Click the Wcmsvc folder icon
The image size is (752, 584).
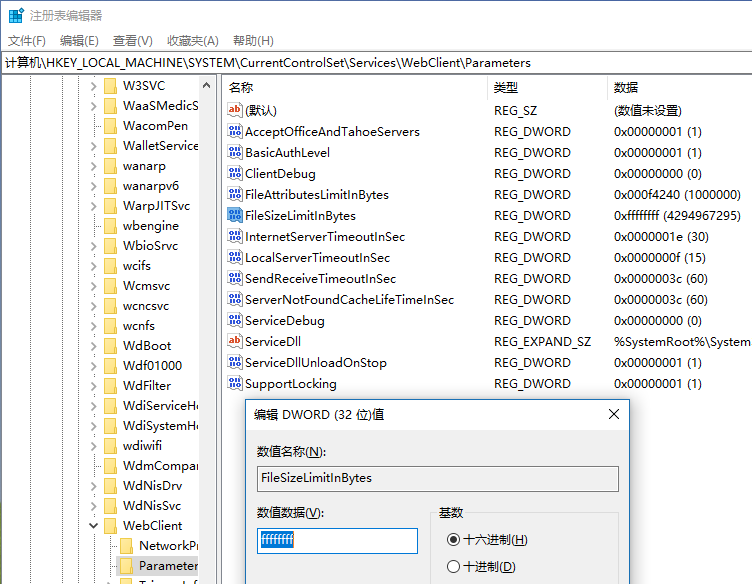(110, 286)
